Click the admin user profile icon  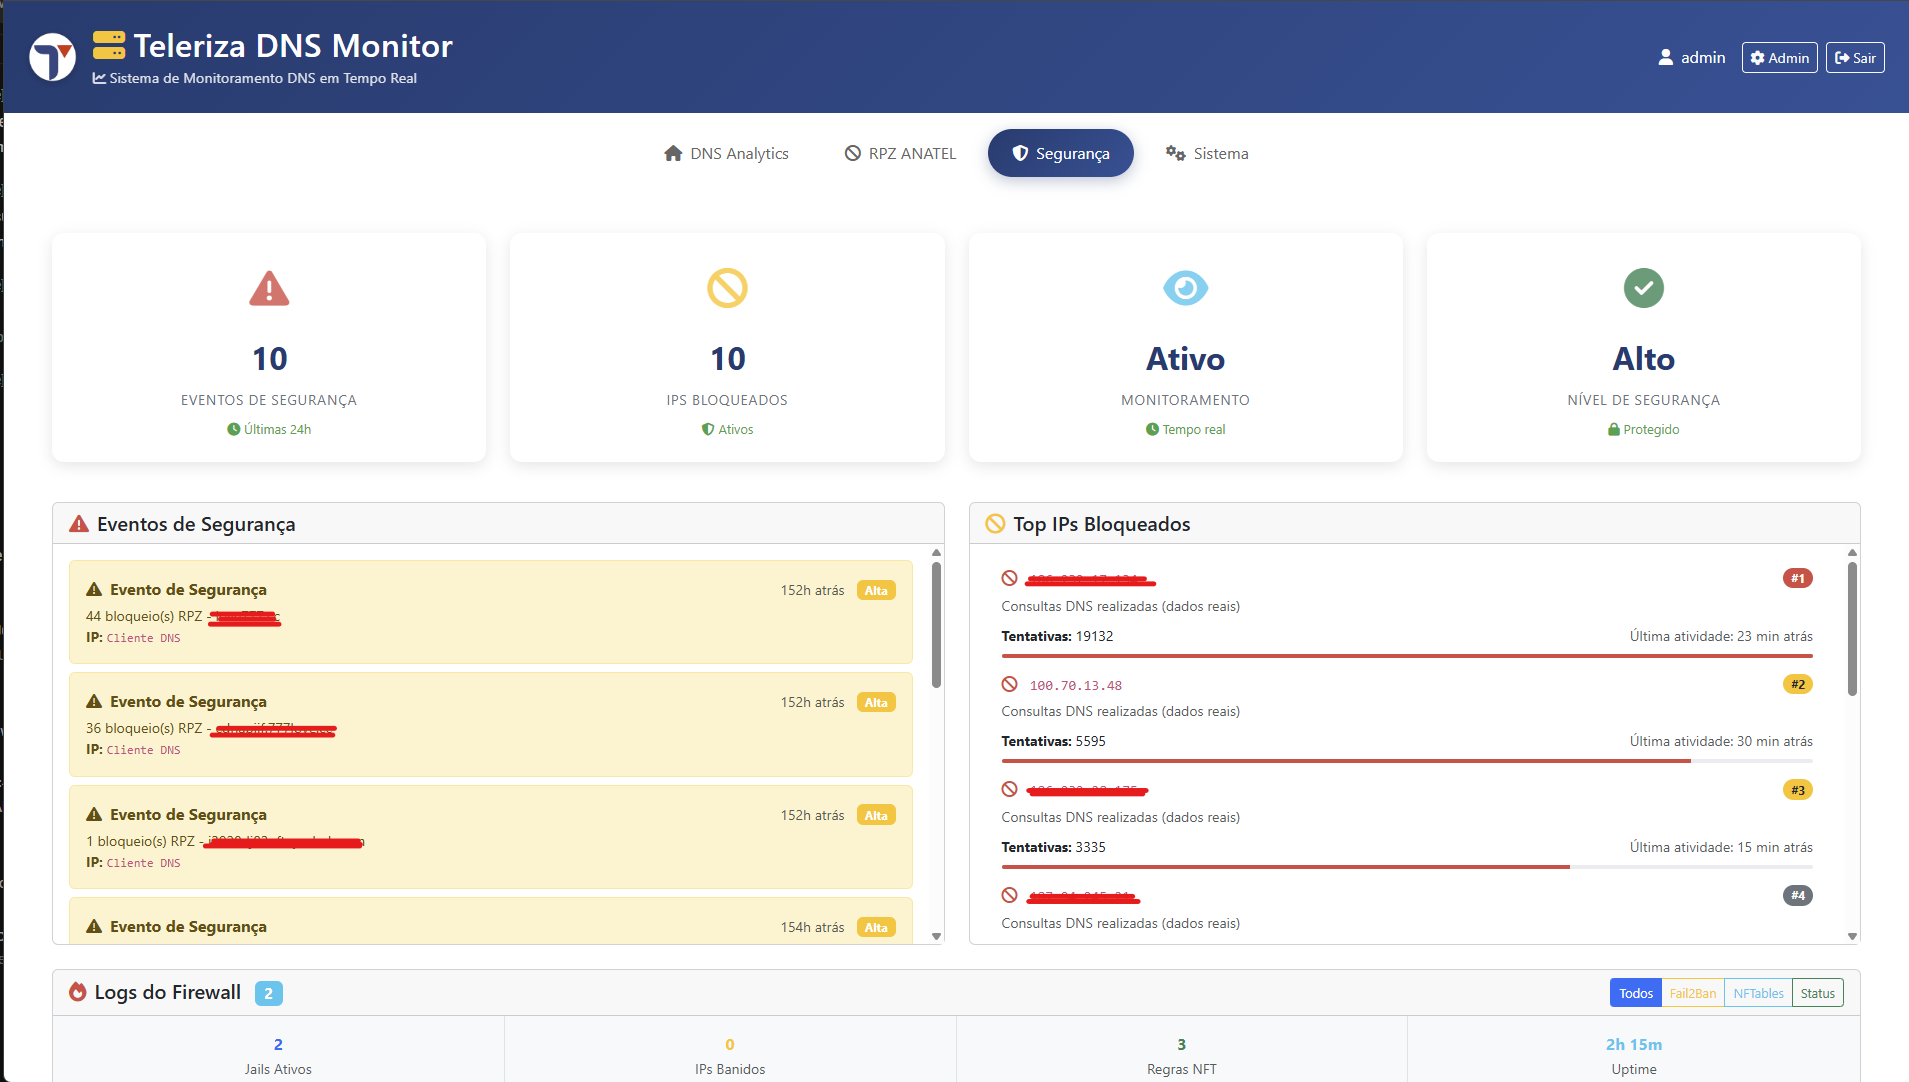[x=1665, y=58]
